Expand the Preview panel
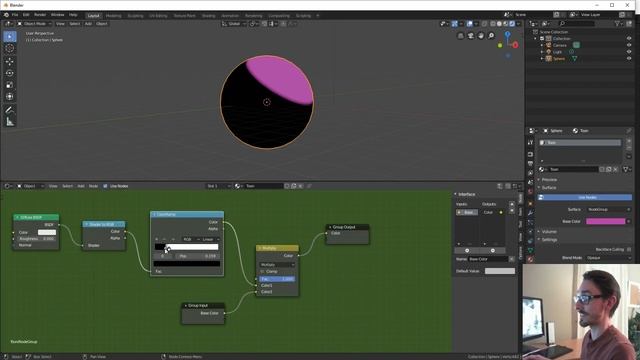Image resolution: width=640 pixels, height=360 pixels. (x=549, y=180)
